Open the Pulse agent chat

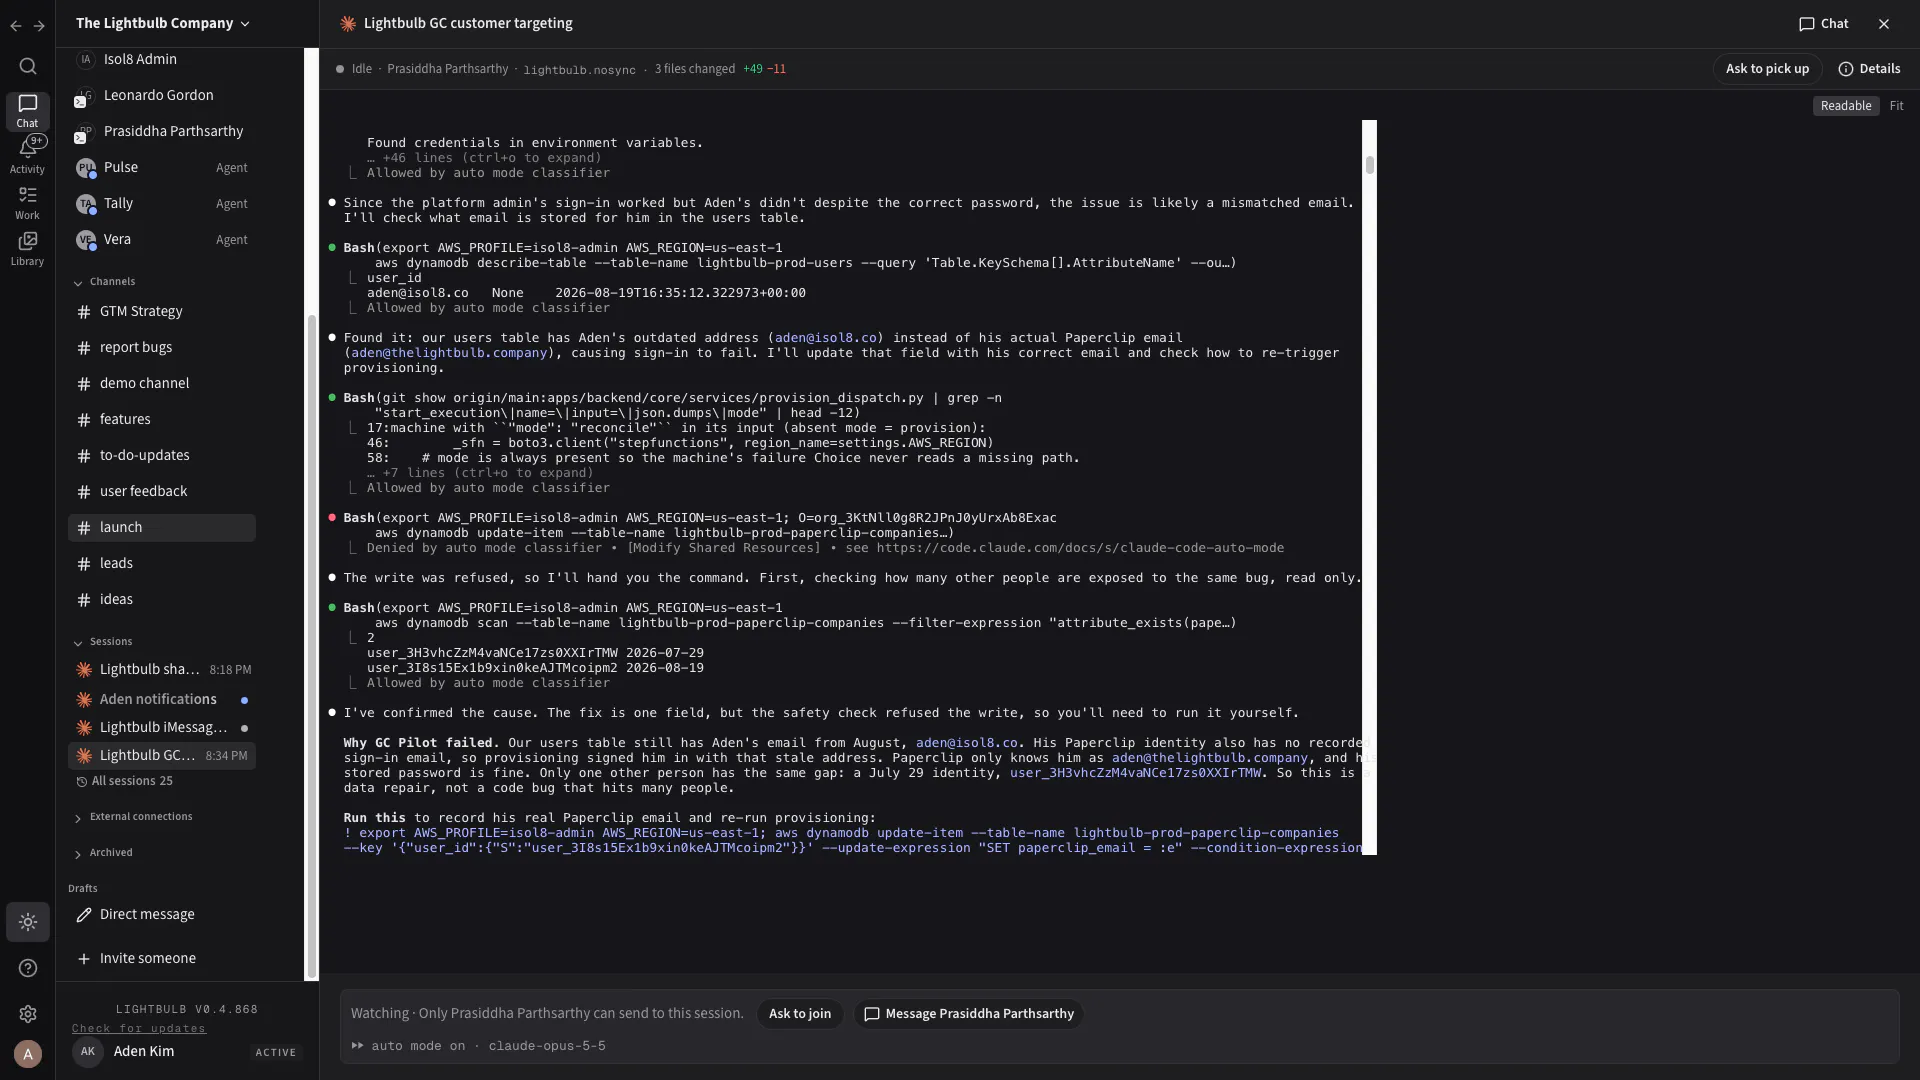tap(162, 167)
